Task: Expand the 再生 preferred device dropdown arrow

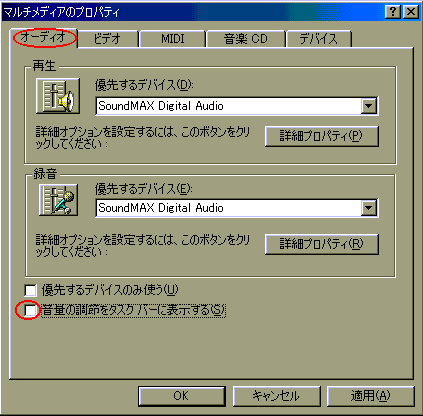Action: click(x=369, y=106)
